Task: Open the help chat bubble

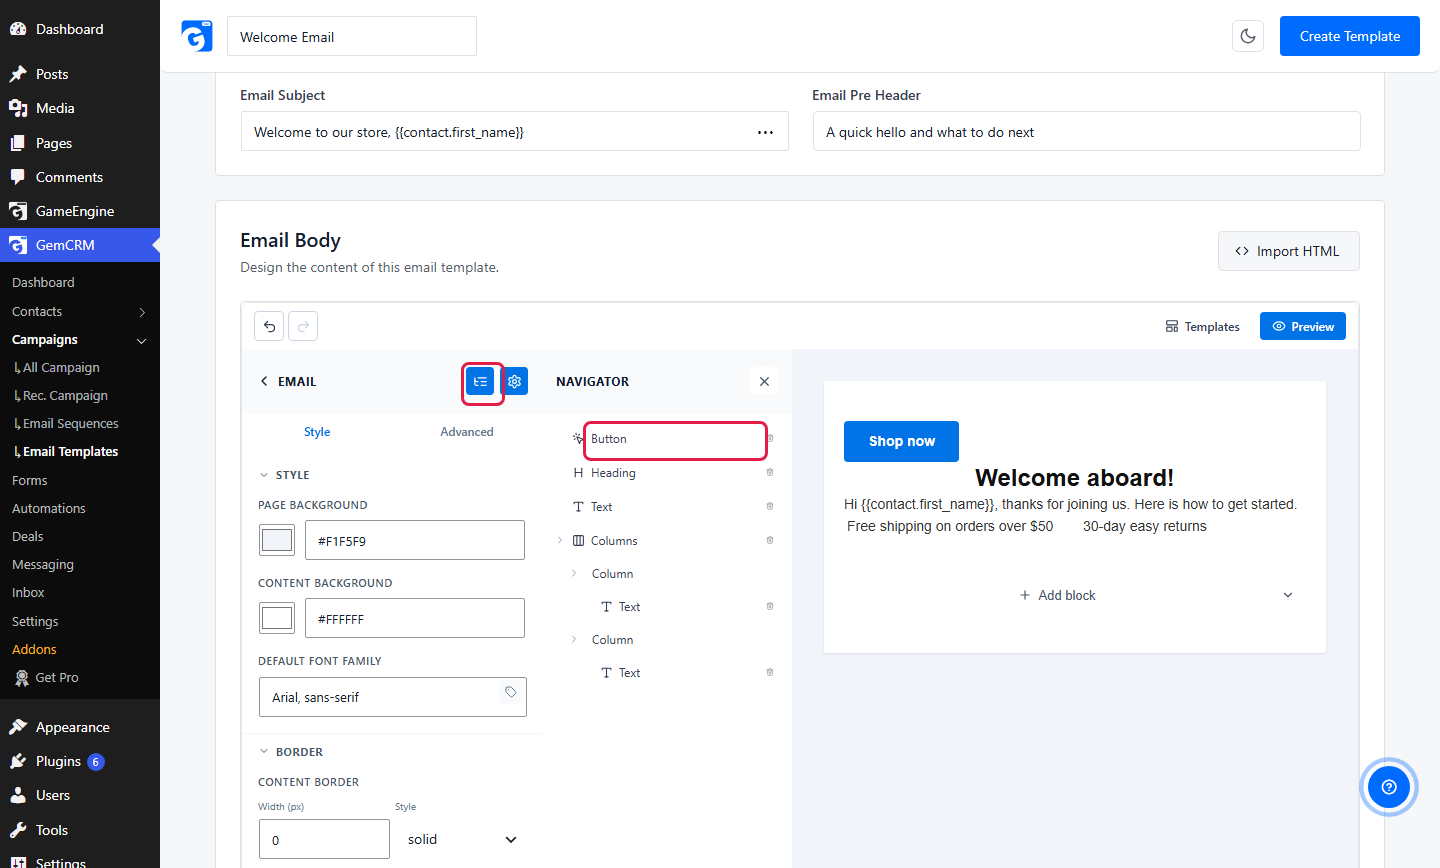Action: coord(1389,787)
